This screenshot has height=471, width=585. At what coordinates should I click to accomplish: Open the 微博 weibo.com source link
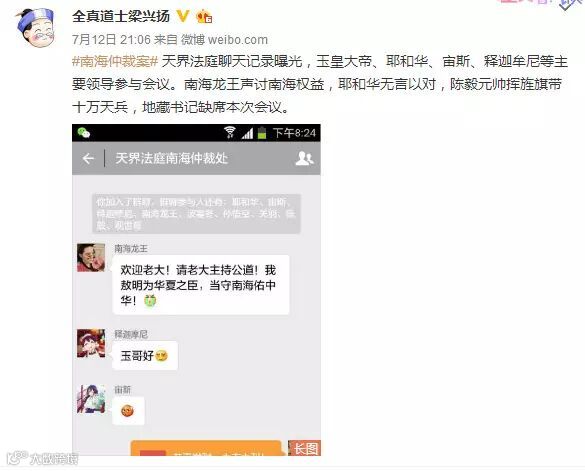(x=224, y=39)
